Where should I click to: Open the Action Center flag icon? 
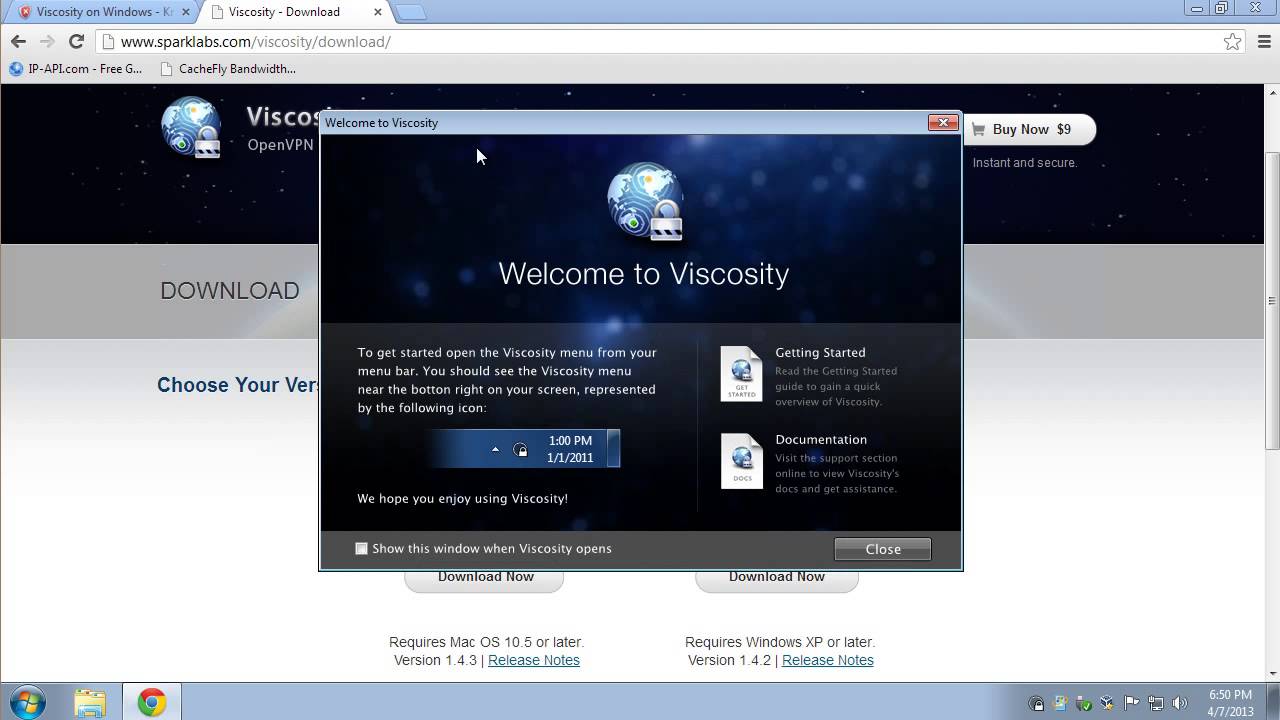point(1132,703)
